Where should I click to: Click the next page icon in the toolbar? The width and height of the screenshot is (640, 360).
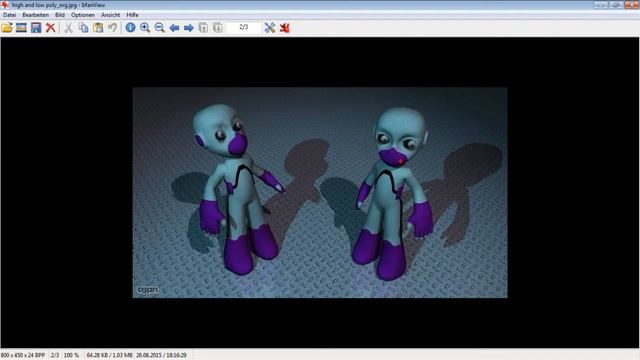[218, 28]
